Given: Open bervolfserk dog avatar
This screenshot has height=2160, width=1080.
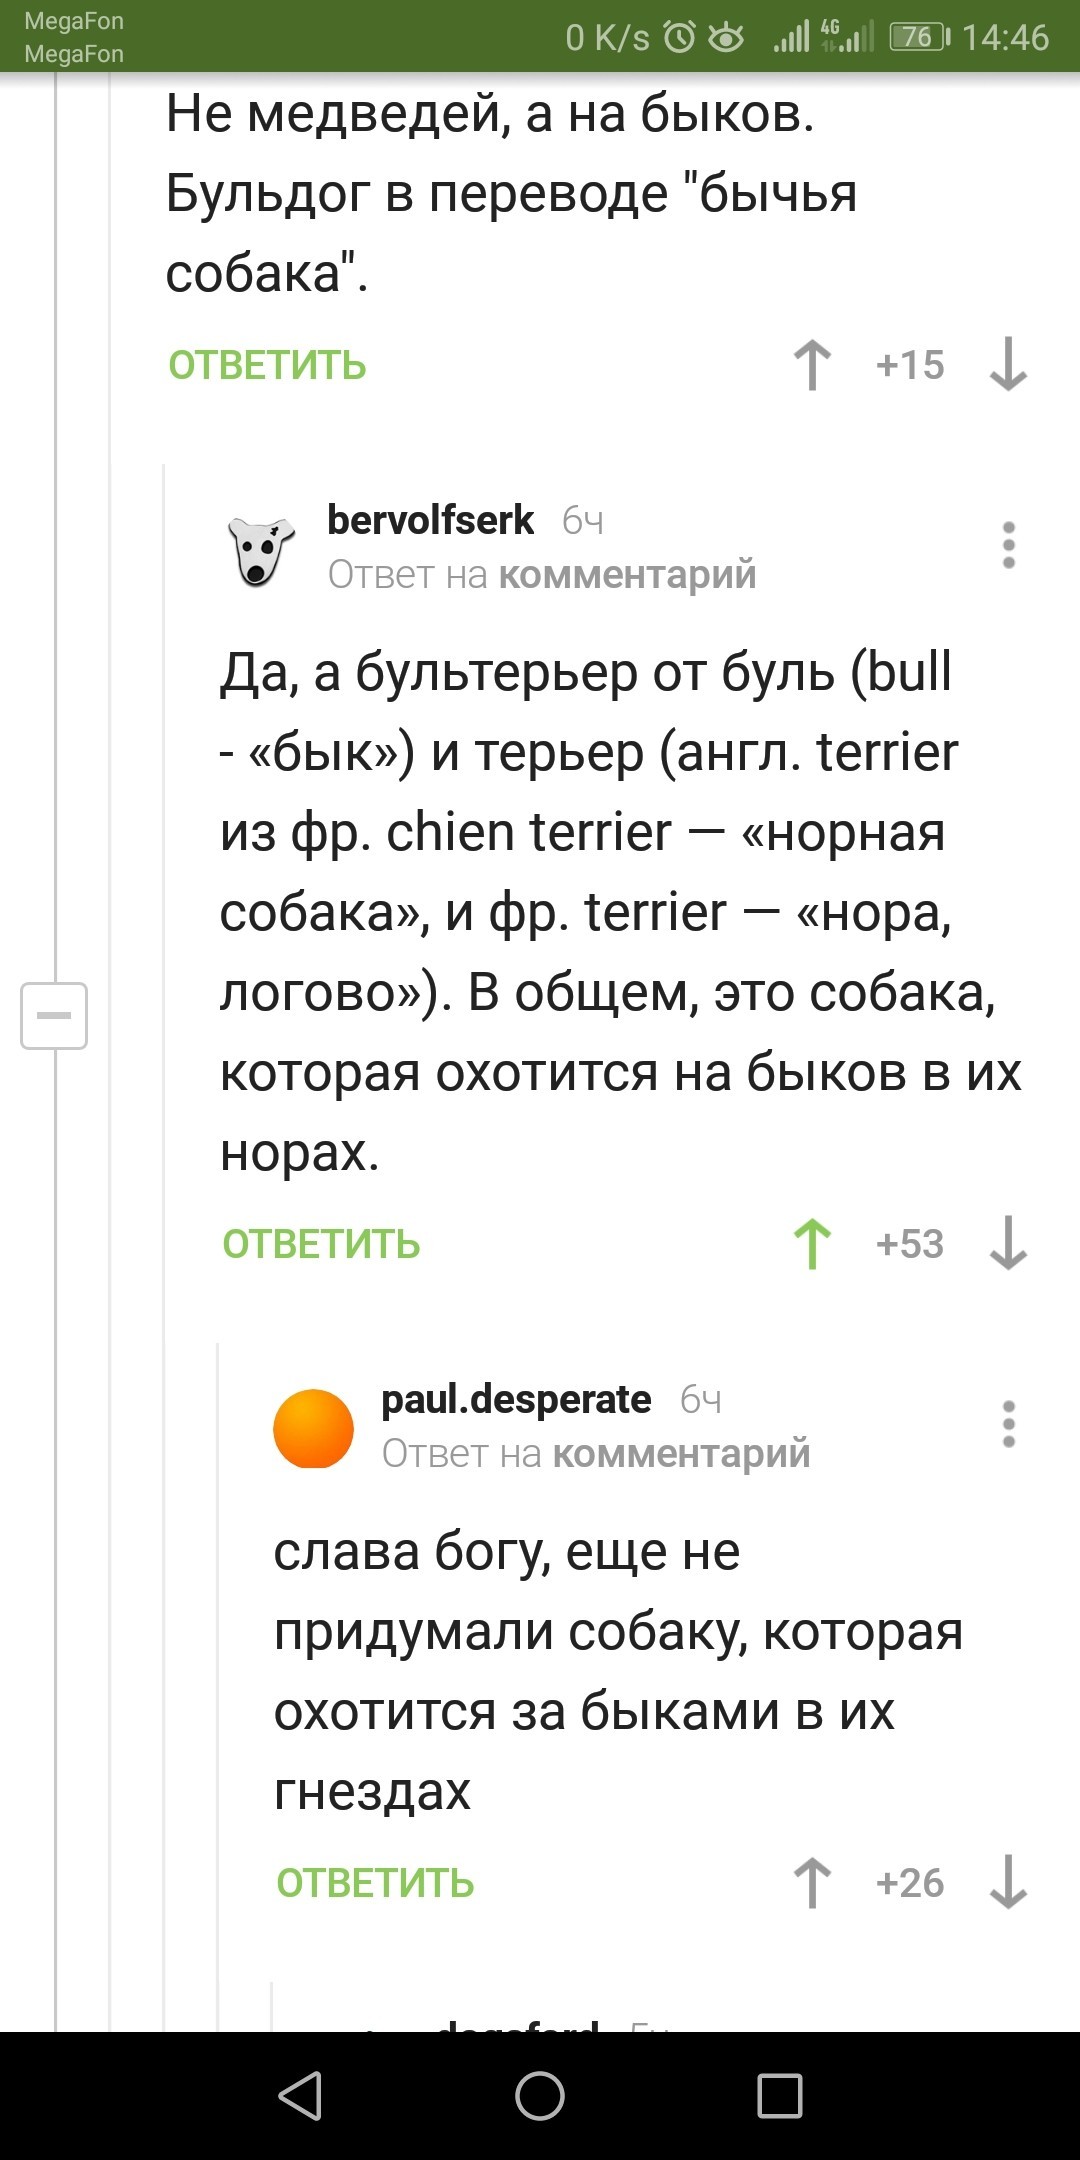Looking at the screenshot, I should tap(260, 549).
